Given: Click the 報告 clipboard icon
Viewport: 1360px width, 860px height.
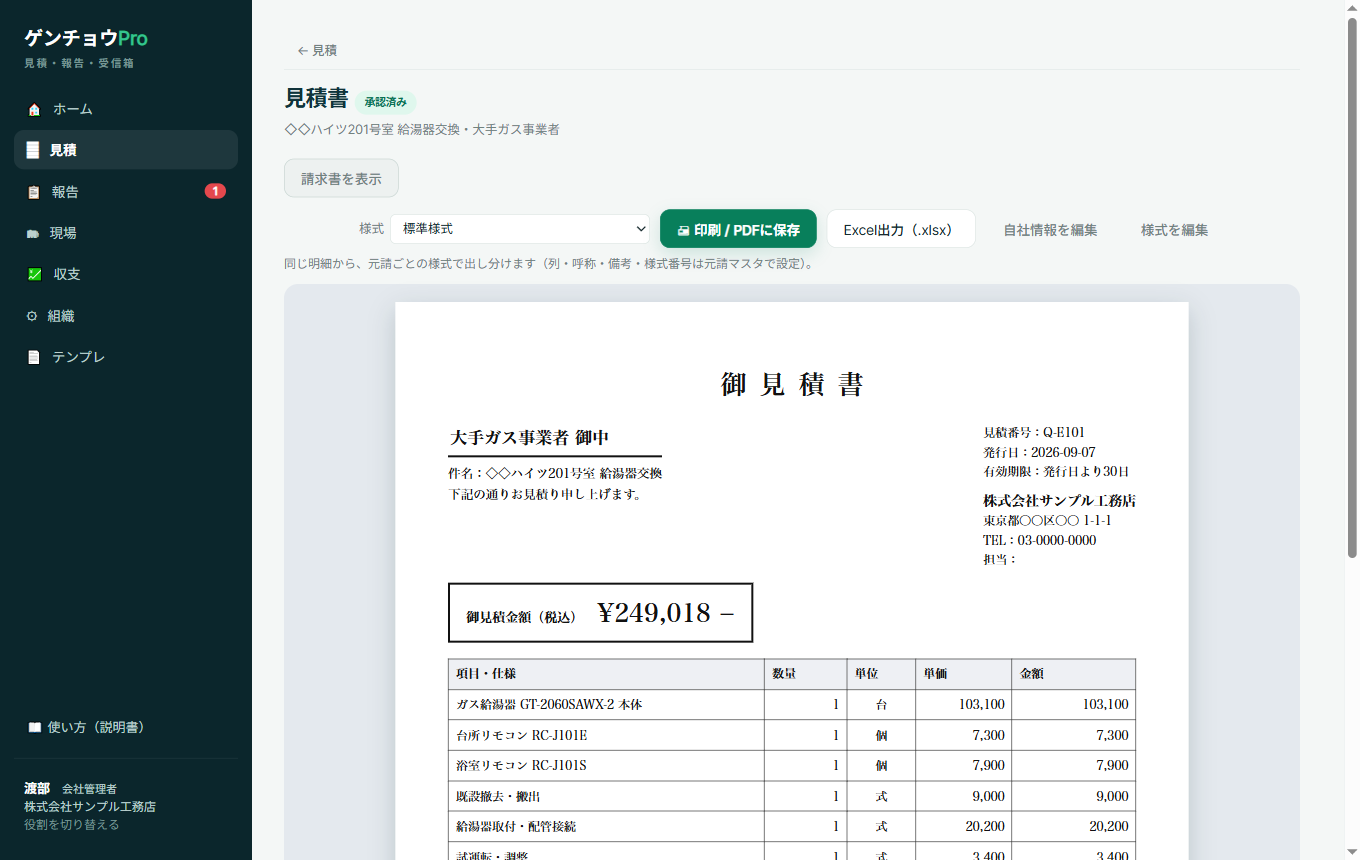Looking at the screenshot, I should (34, 192).
